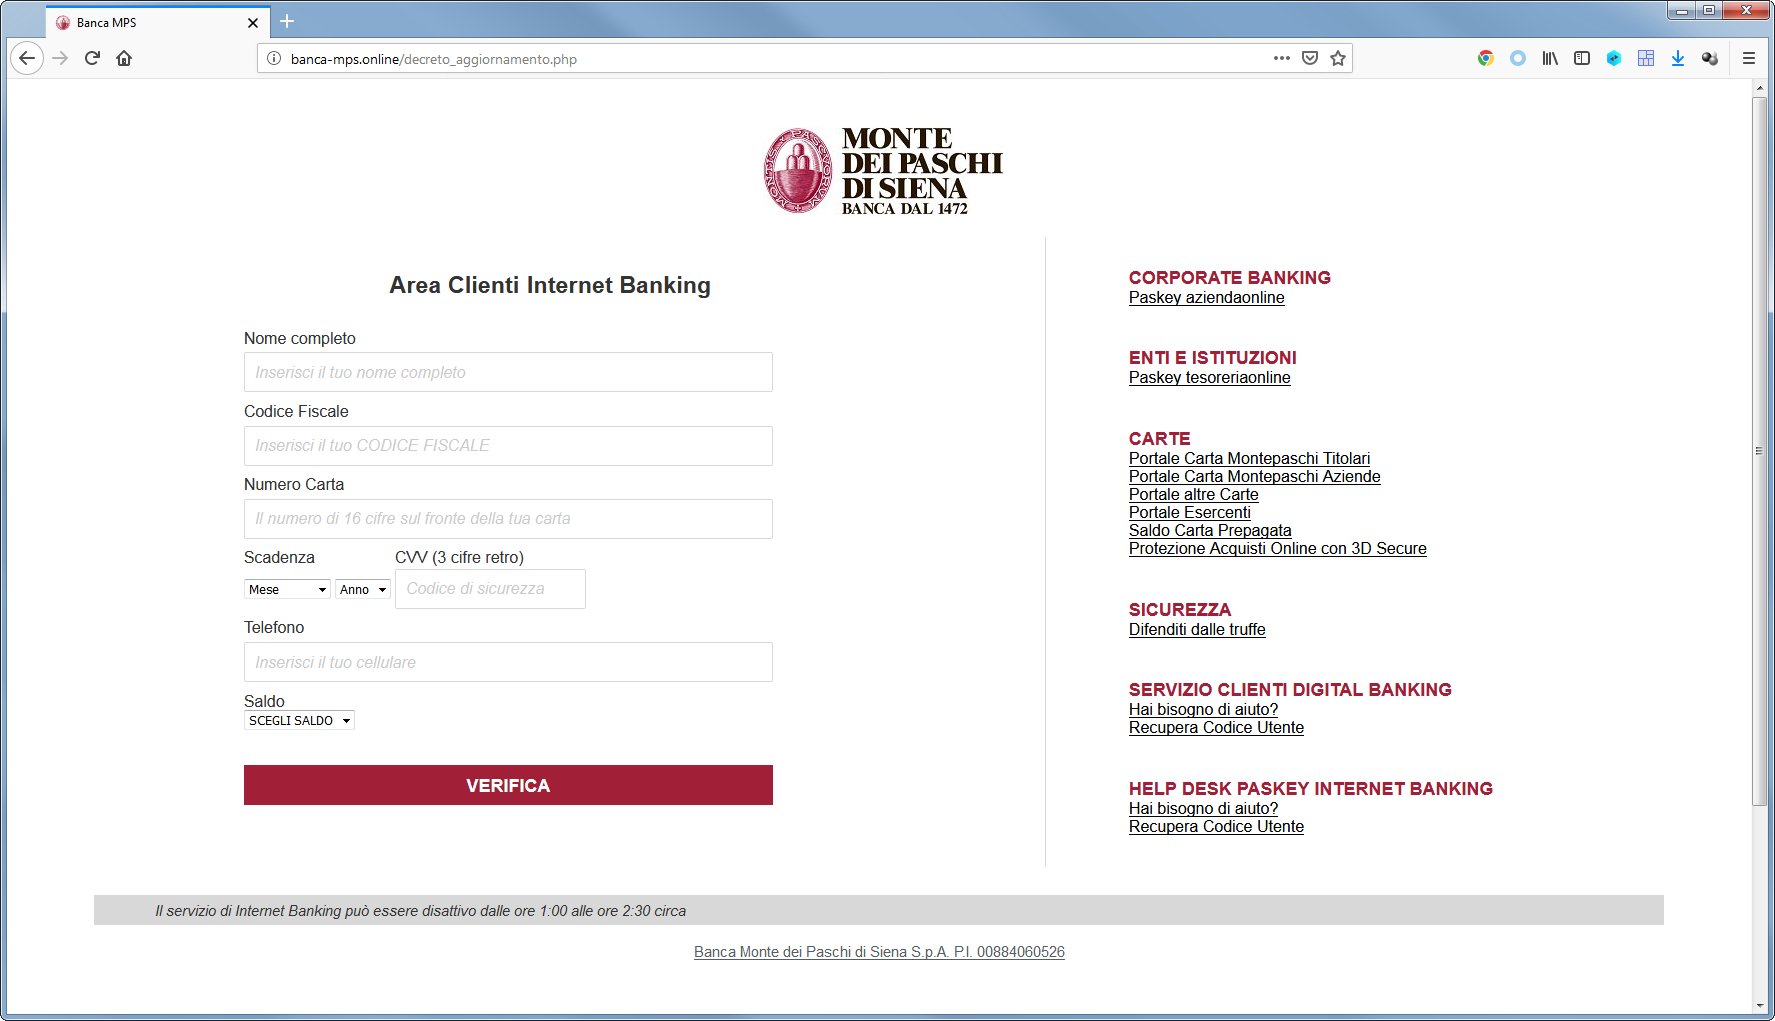Click 'Hai bisogno di aiuto?' under Help Desk Paskey
The height and width of the screenshot is (1021, 1775).
click(x=1203, y=808)
